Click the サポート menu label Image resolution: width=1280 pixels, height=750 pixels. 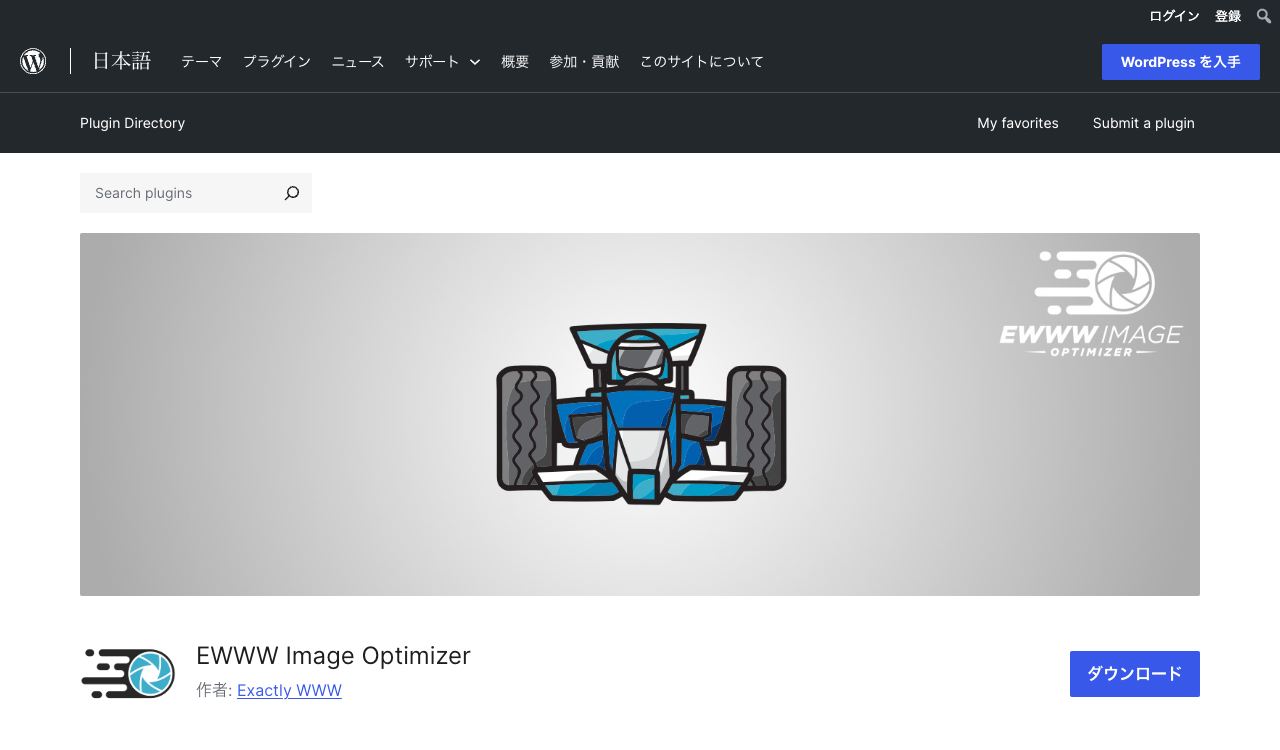tap(432, 62)
